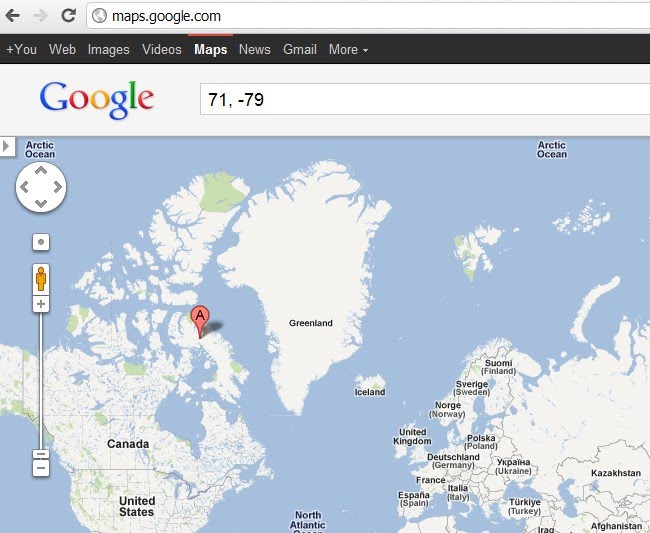Image resolution: width=650 pixels, height=533 pixels.
Task: Click the Italia (Italy) map label
Action: click(x=458, y=492)
